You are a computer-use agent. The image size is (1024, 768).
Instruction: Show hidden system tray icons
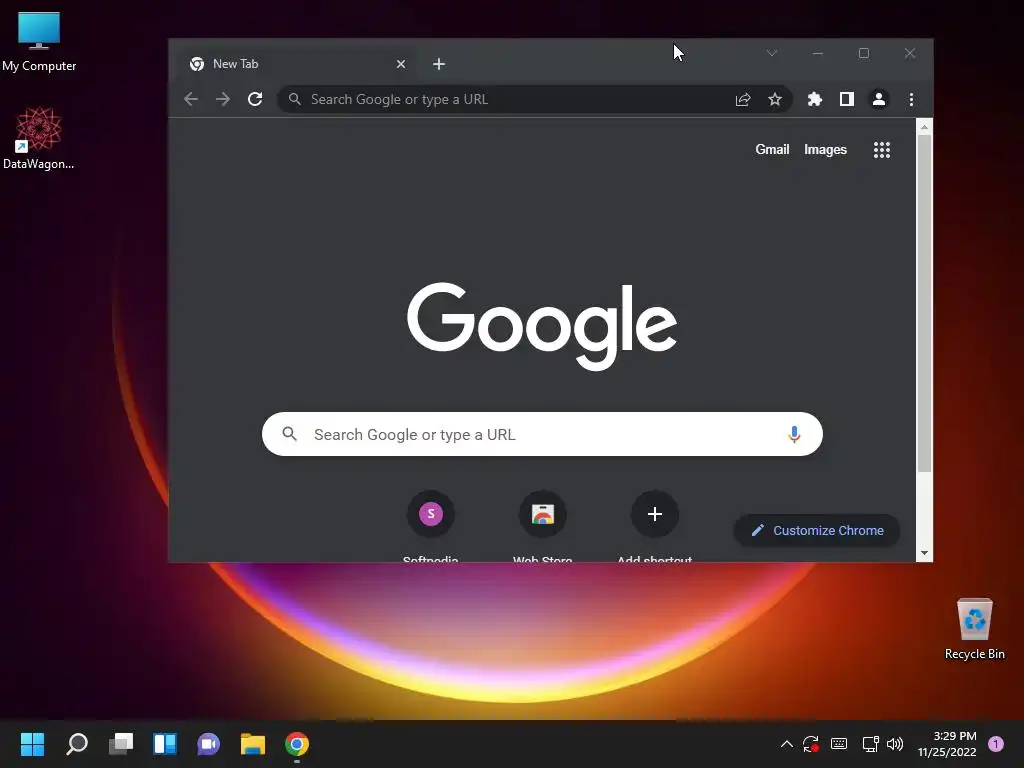[x=787, y=744]
